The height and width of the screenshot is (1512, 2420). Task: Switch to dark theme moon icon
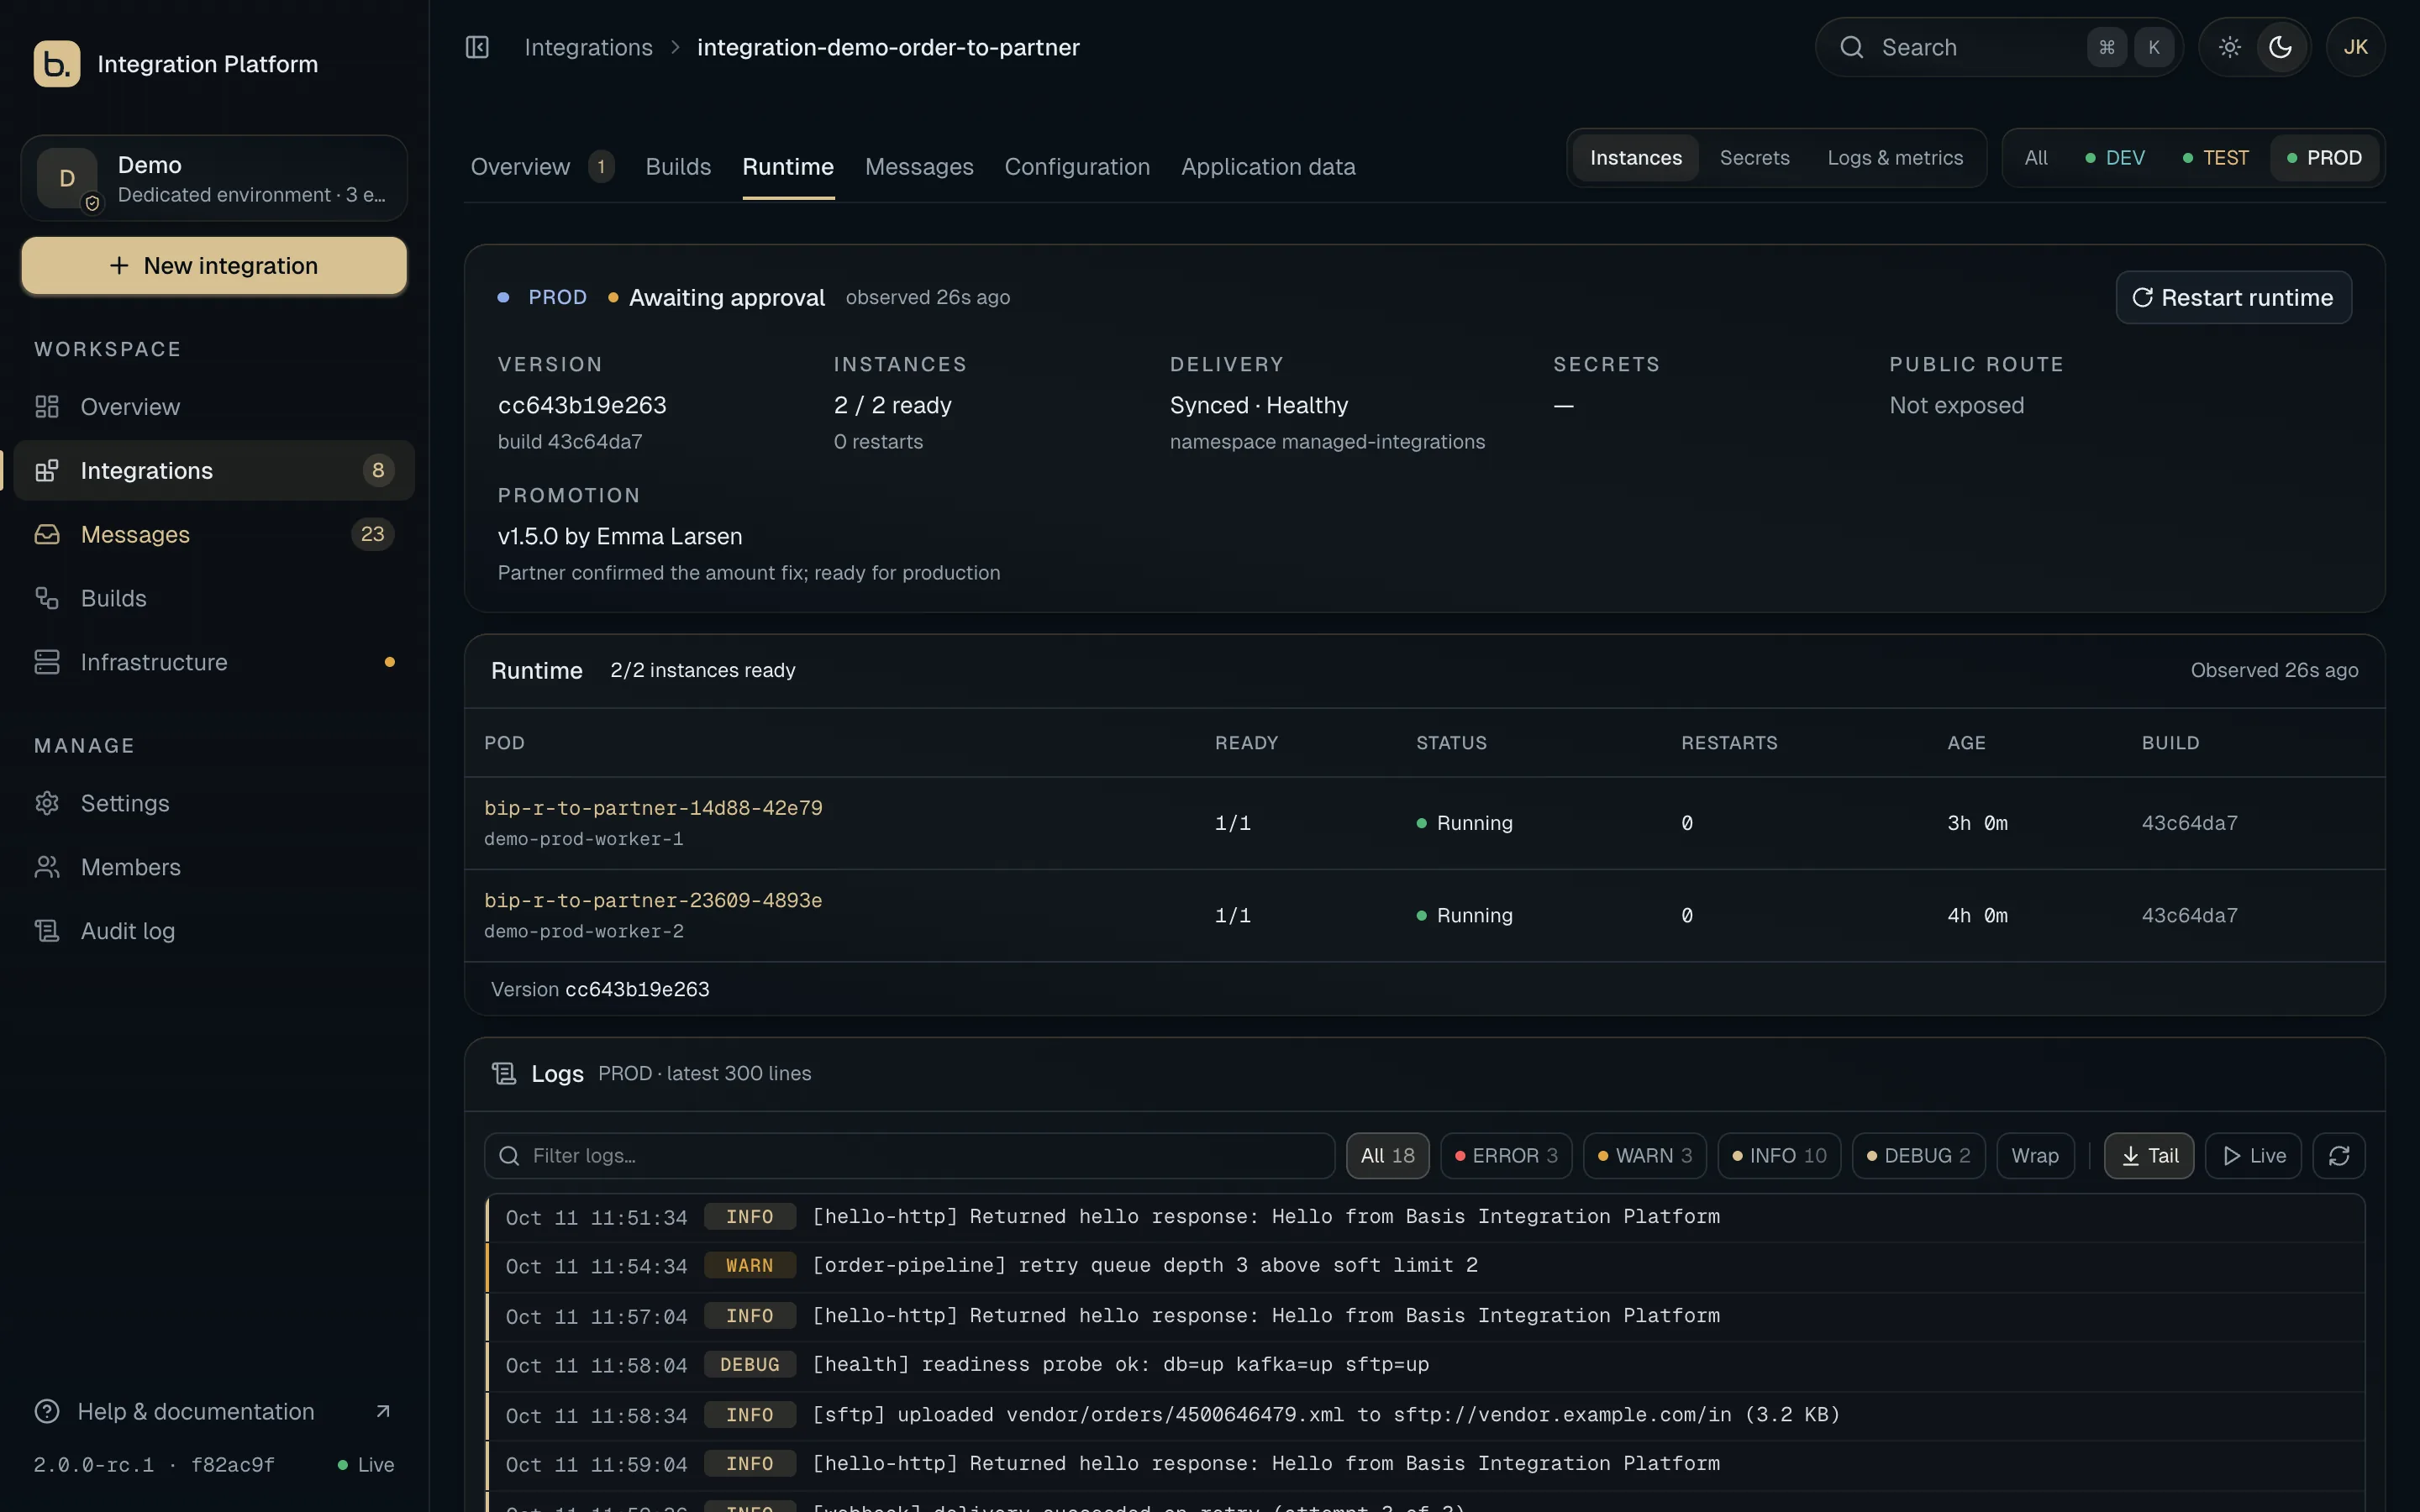pos(2280,47)
